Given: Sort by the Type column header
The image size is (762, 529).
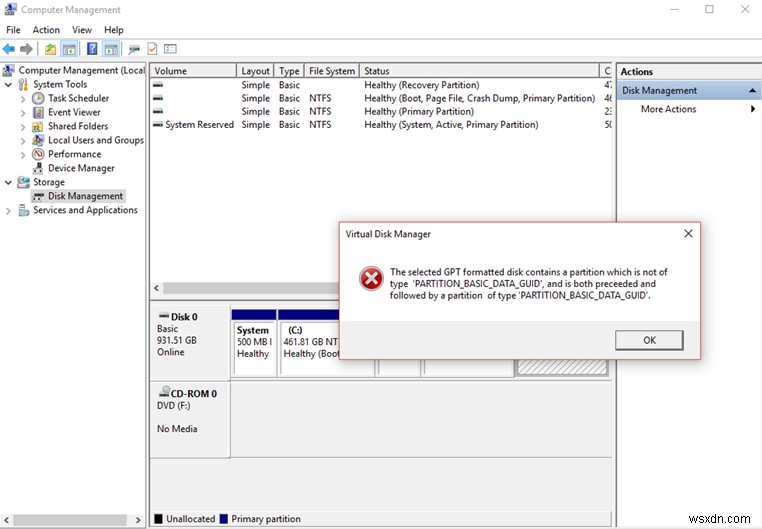Looking at the screenshot, I should pyautogui.click(x=289, y=71).
